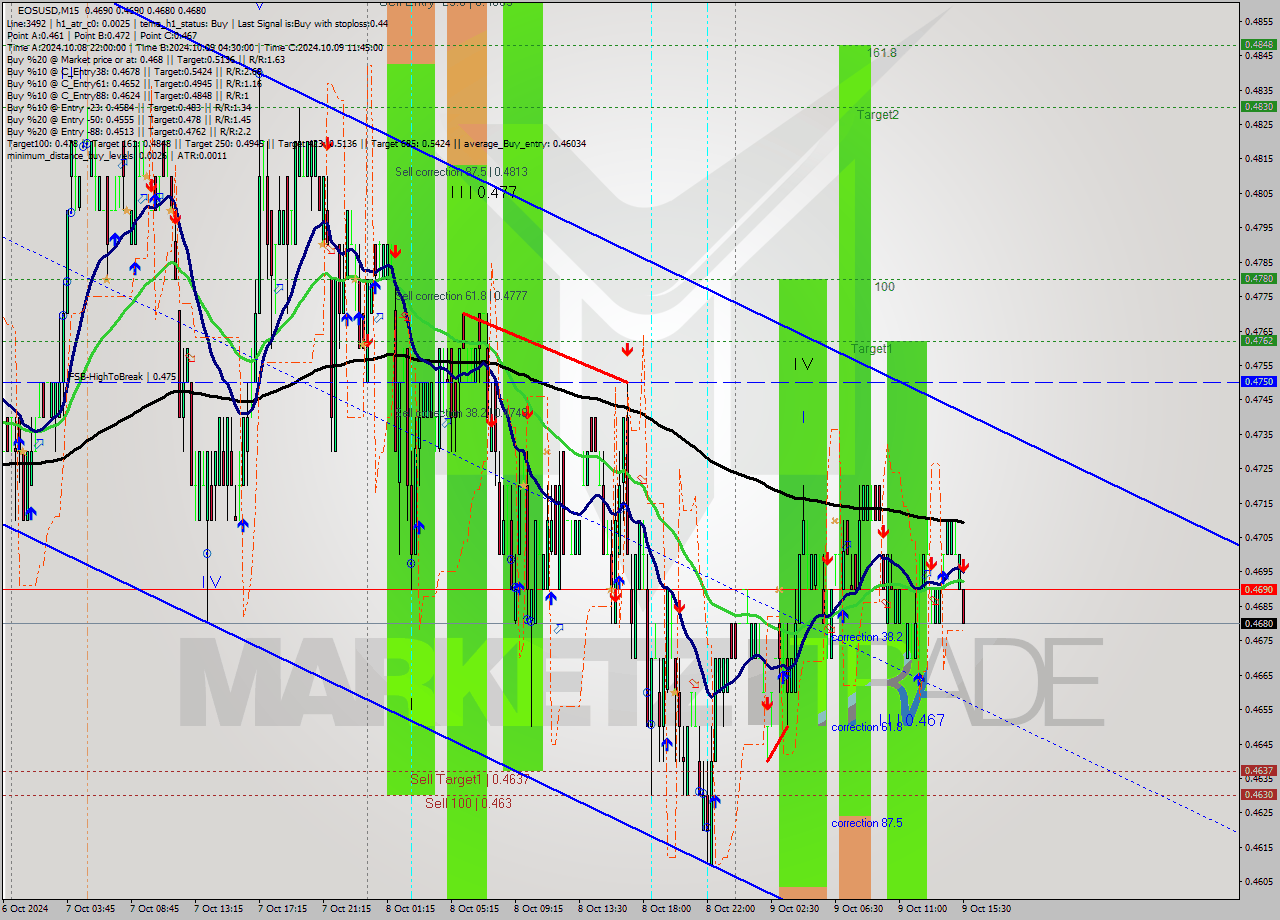Select the green 0.4830 price tag
Image resolution: width=1280 pixels, height=920 pixels.
(1257, 106)
